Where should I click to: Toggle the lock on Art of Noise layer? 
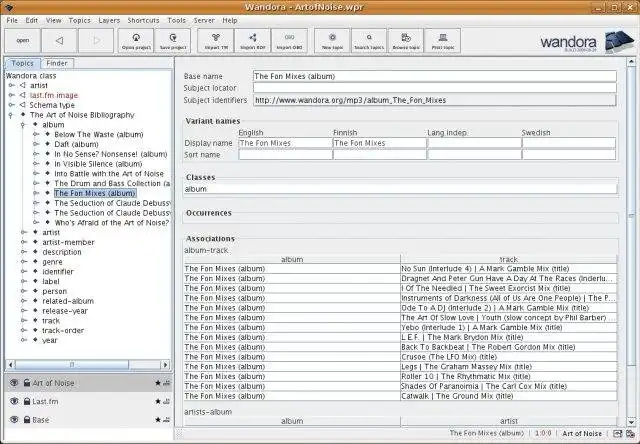[27, 383]
